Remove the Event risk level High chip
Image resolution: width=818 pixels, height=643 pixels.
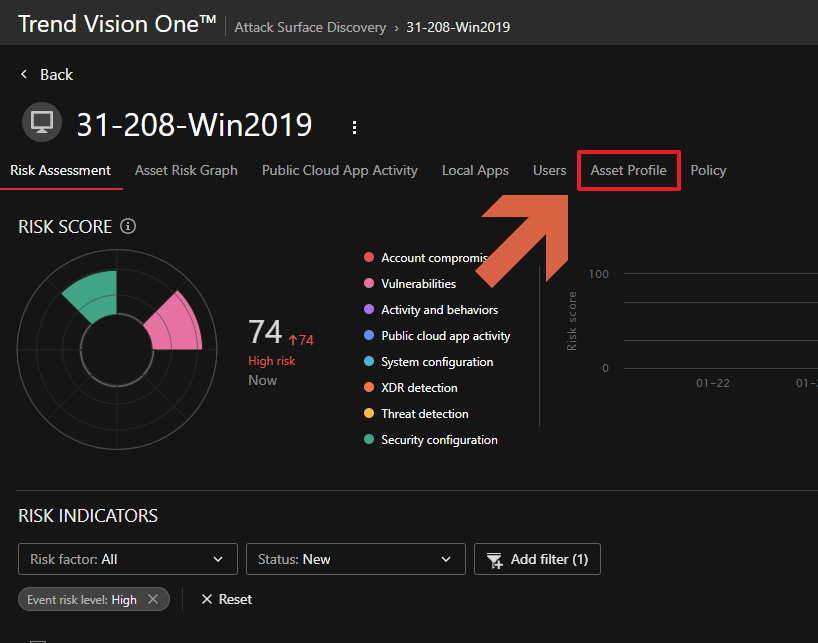click(153, 599)
